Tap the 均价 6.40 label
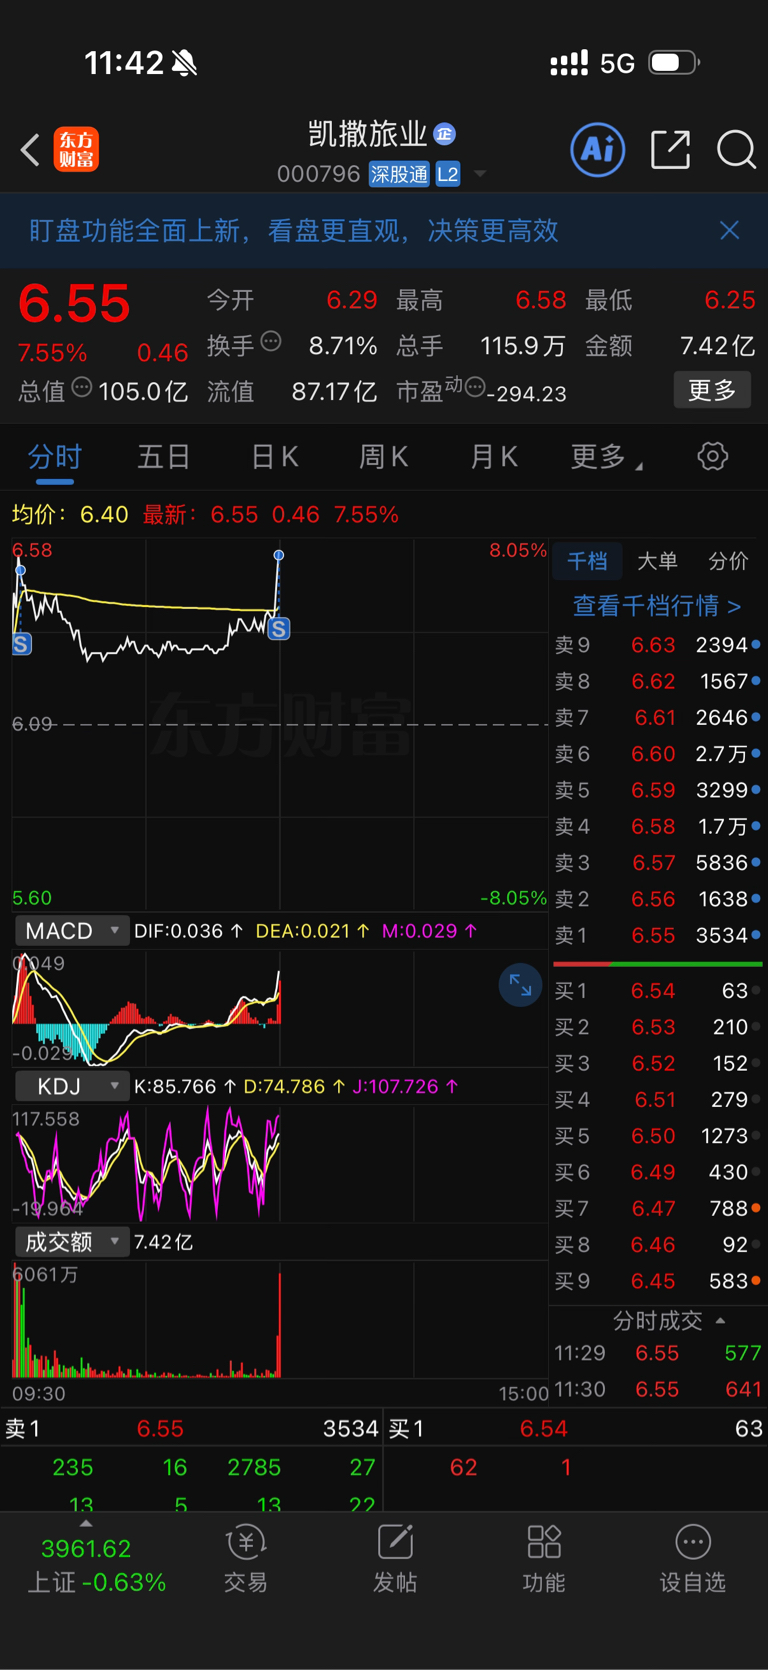 70,515
